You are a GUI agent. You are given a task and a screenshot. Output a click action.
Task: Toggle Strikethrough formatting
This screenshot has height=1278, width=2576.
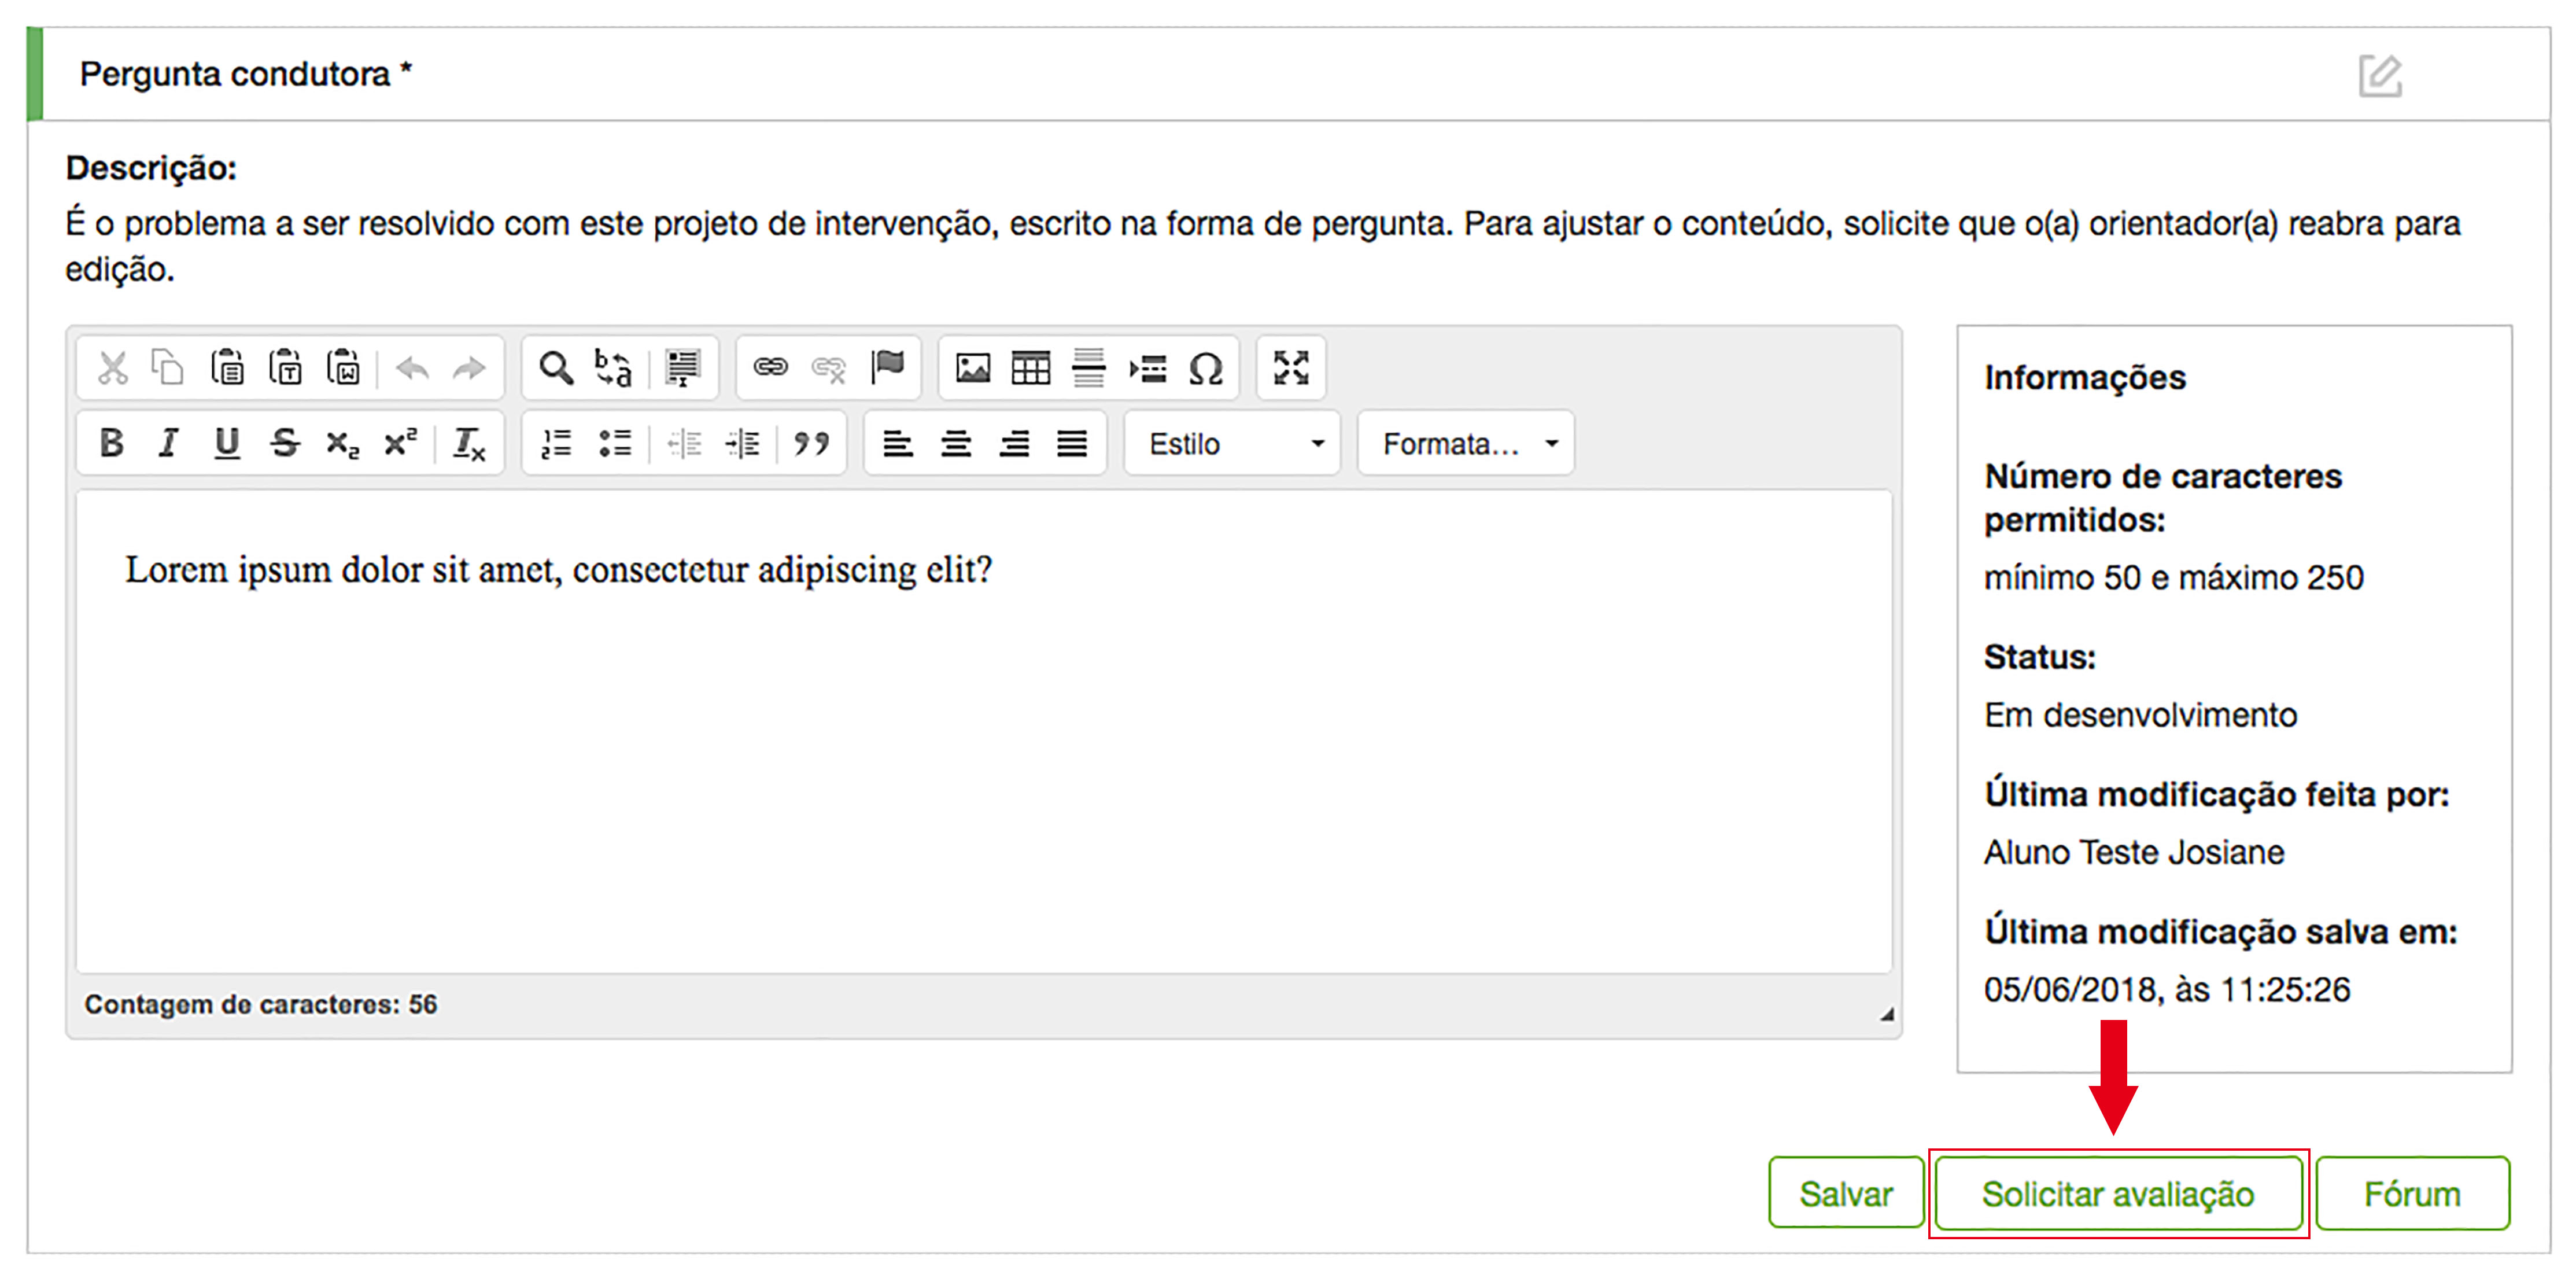[285, 442]
